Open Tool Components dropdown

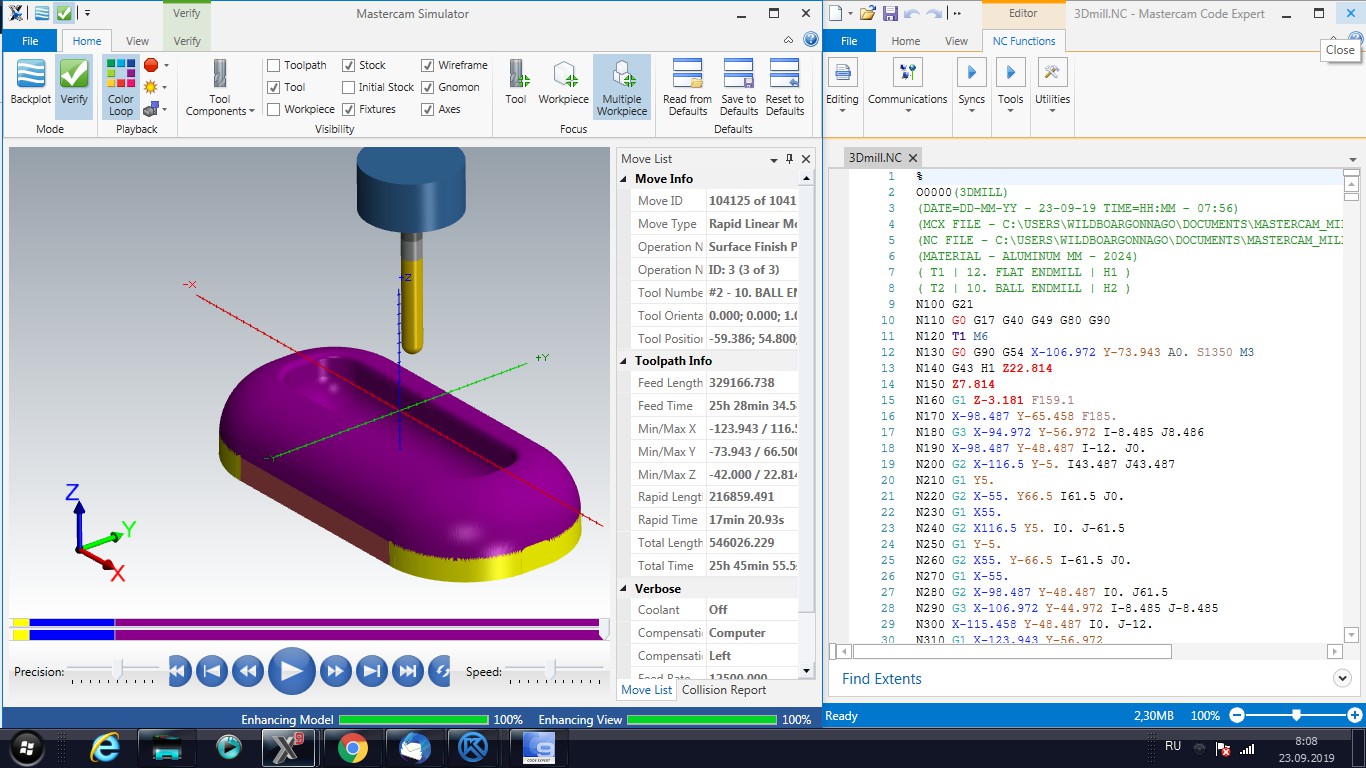220,87
